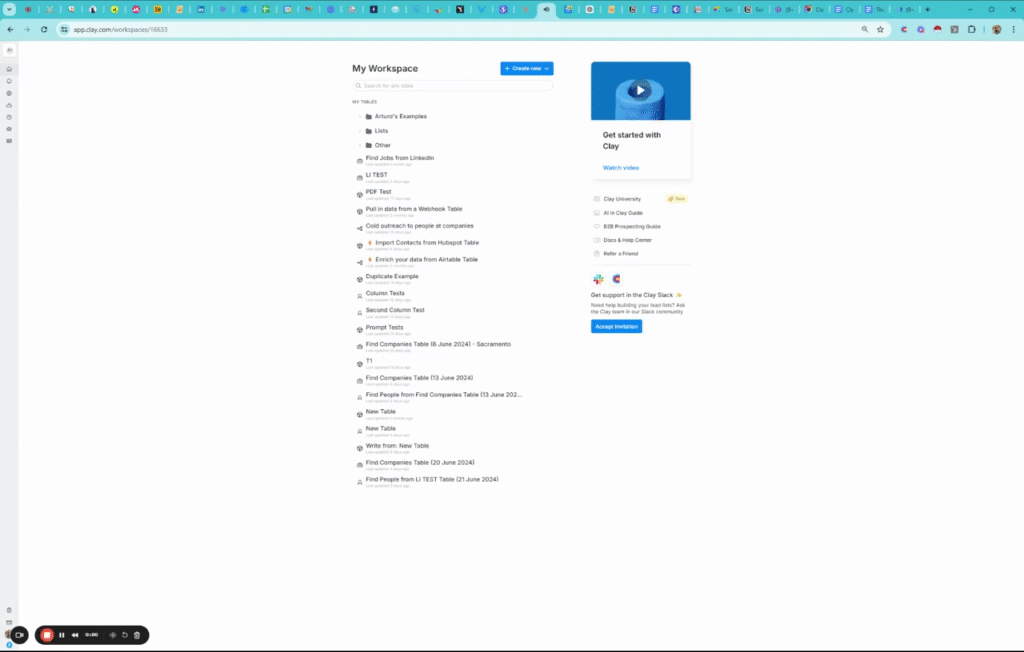Click the recorder restart arrow icon

124,635
